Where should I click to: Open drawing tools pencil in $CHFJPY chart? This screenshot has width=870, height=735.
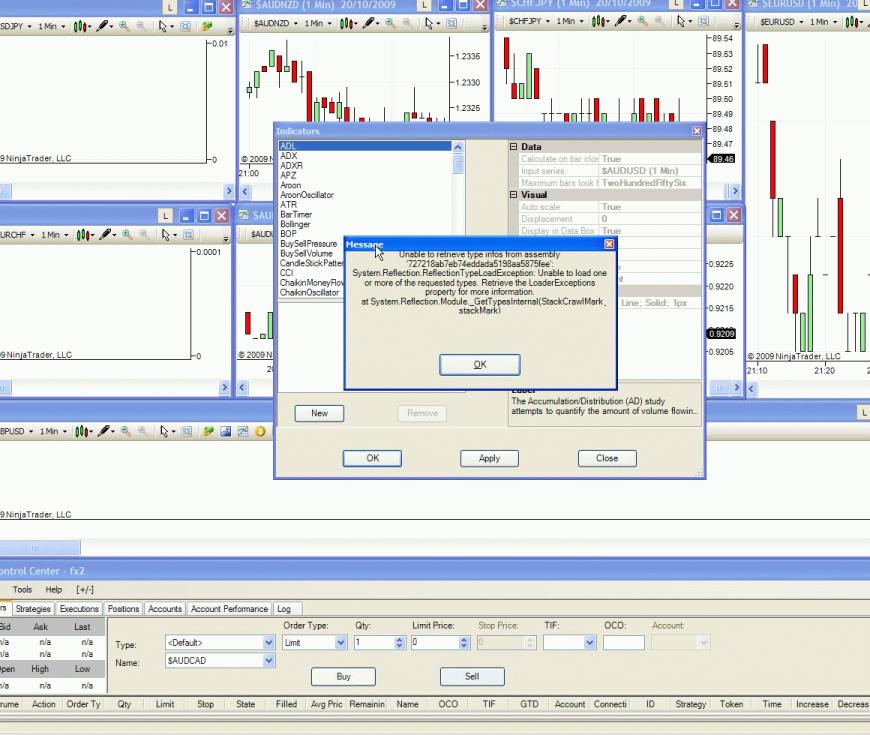pyautogui.click(x=622, y=21)
